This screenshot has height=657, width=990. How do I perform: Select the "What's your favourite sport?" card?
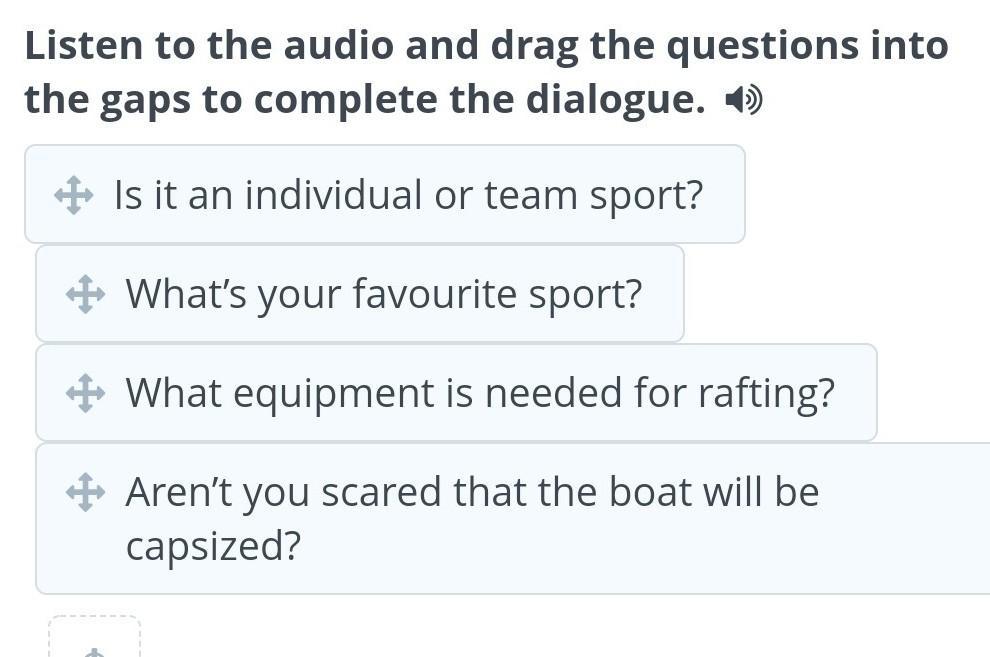point(383,294)
